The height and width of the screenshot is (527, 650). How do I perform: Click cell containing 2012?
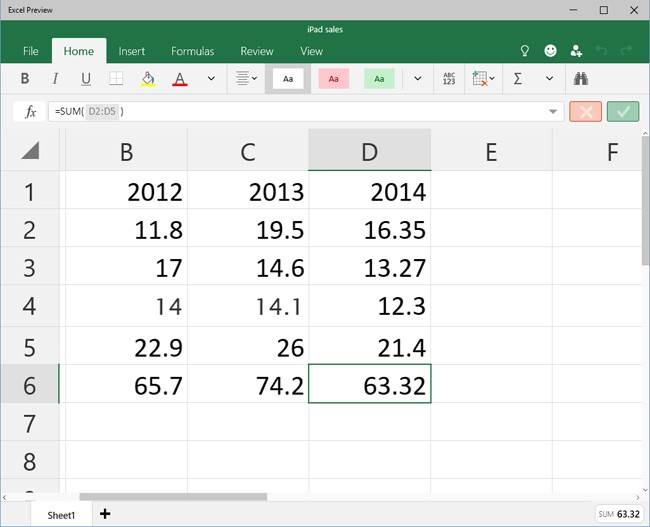[126, 190]
